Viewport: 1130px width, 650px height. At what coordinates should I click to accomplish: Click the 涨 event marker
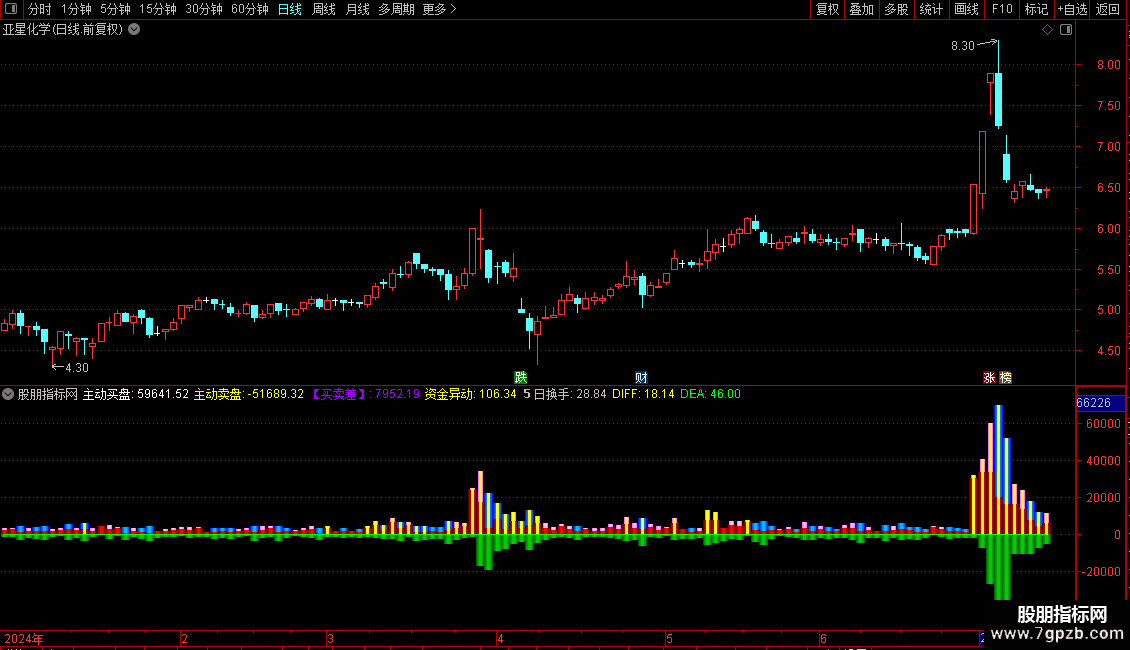989,378
